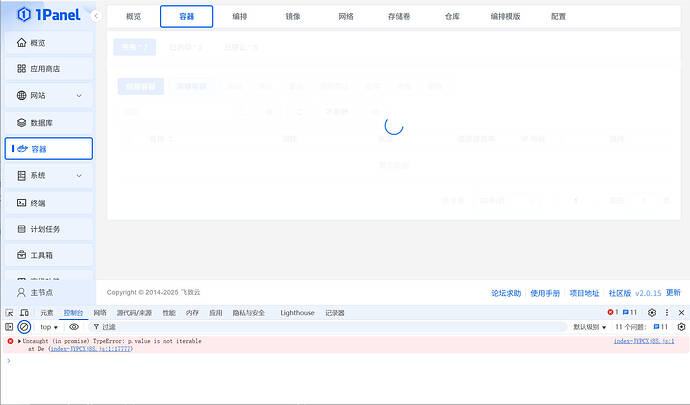Click the clear console icon
Image resolution: width=690 pixels, height=405 pixels.
point(24,327)
